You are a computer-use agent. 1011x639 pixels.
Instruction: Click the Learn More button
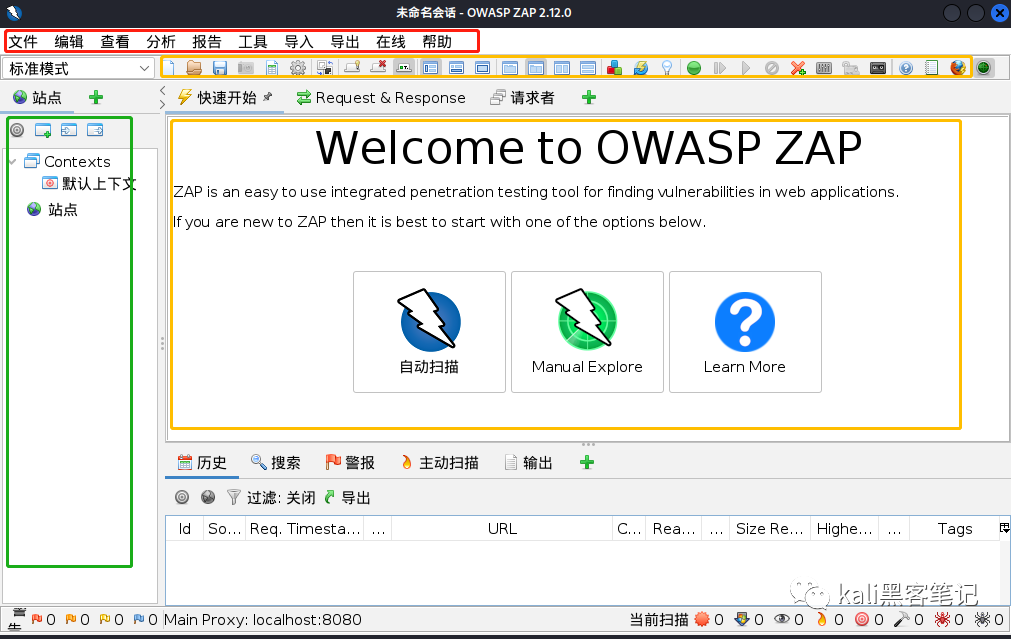click(x=745, y=332)
